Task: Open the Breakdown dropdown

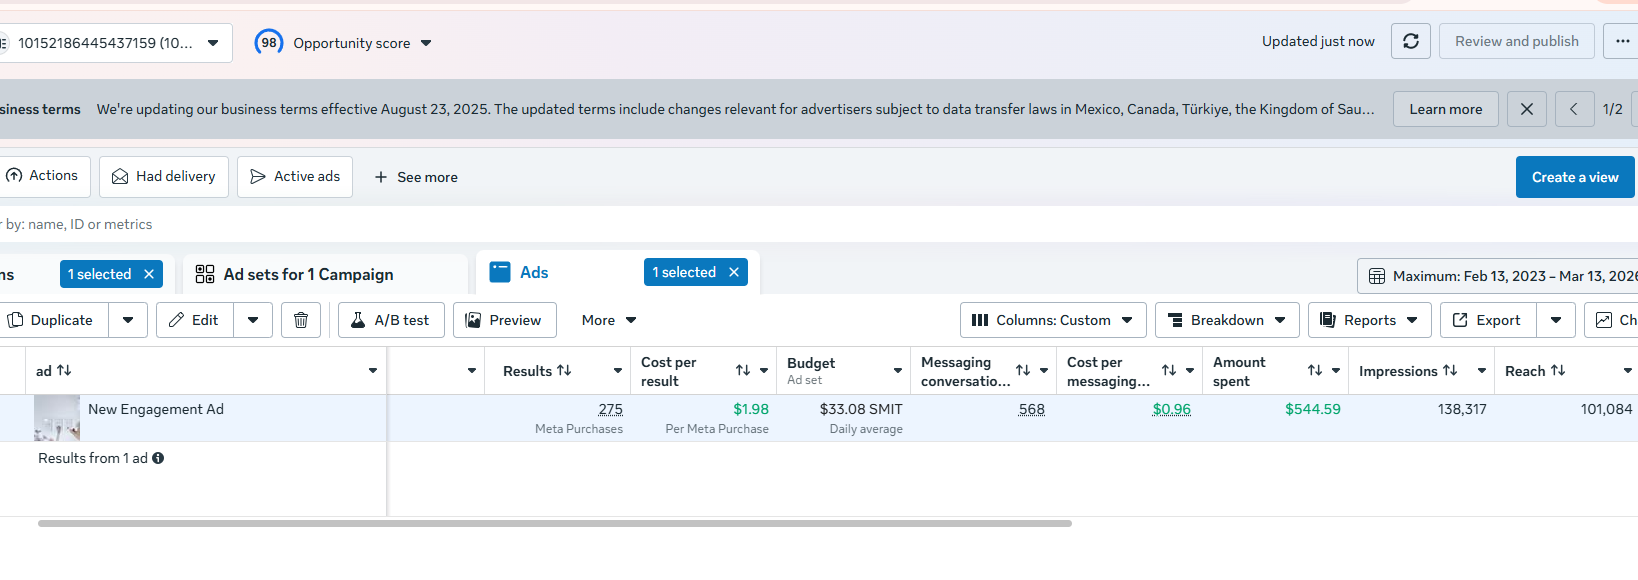Action: click(x=1226, y=320)
